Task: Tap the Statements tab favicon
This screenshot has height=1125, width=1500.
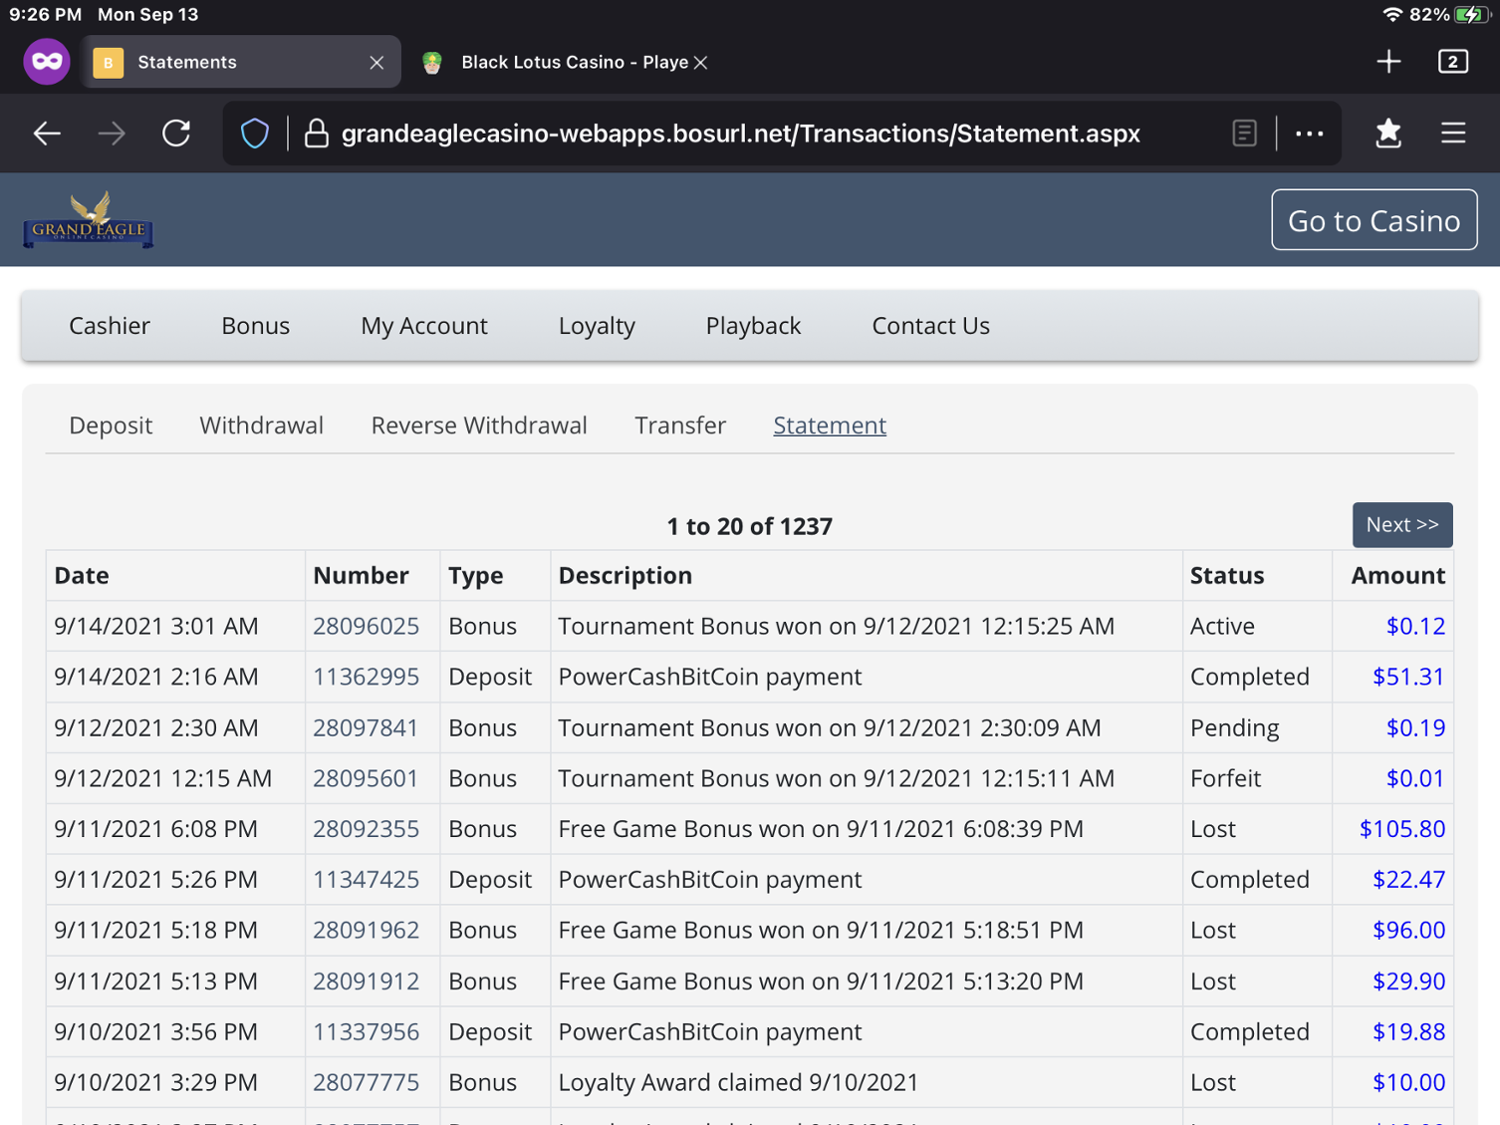Action: click(108, 62)
